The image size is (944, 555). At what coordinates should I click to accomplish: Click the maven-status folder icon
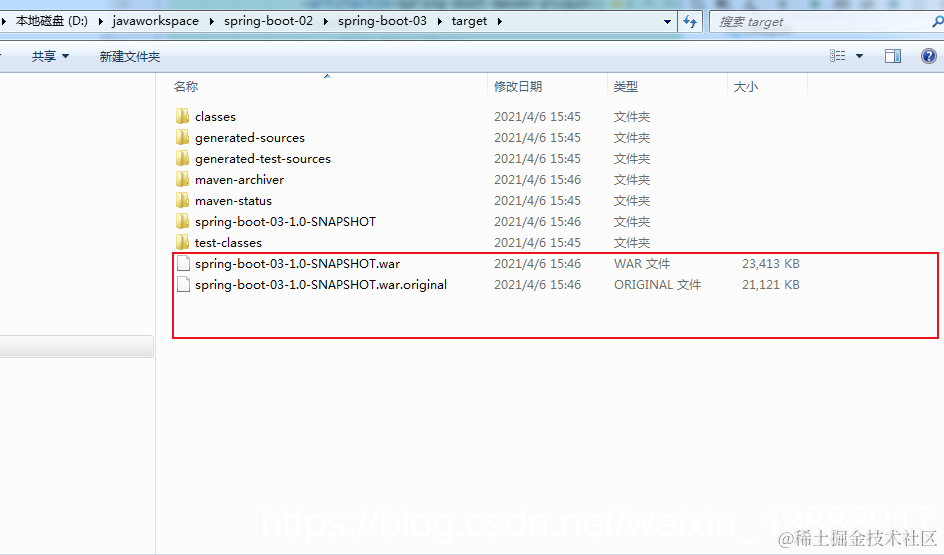(x=182, y=200)
